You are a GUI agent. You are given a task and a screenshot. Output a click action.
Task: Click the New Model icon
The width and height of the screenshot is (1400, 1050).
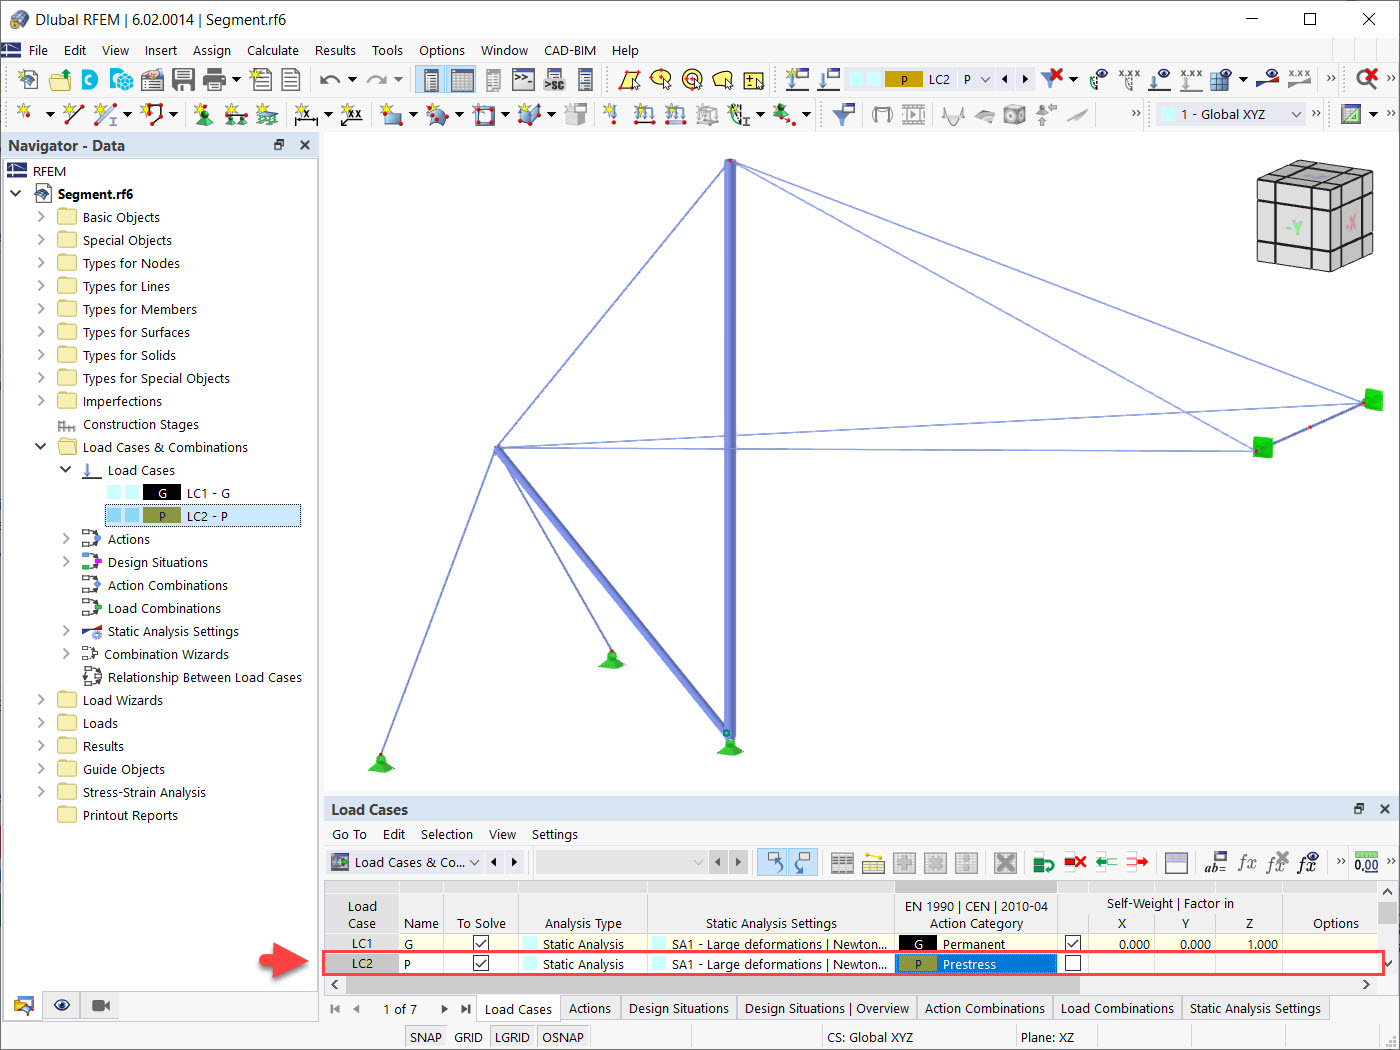click(28, 80)
